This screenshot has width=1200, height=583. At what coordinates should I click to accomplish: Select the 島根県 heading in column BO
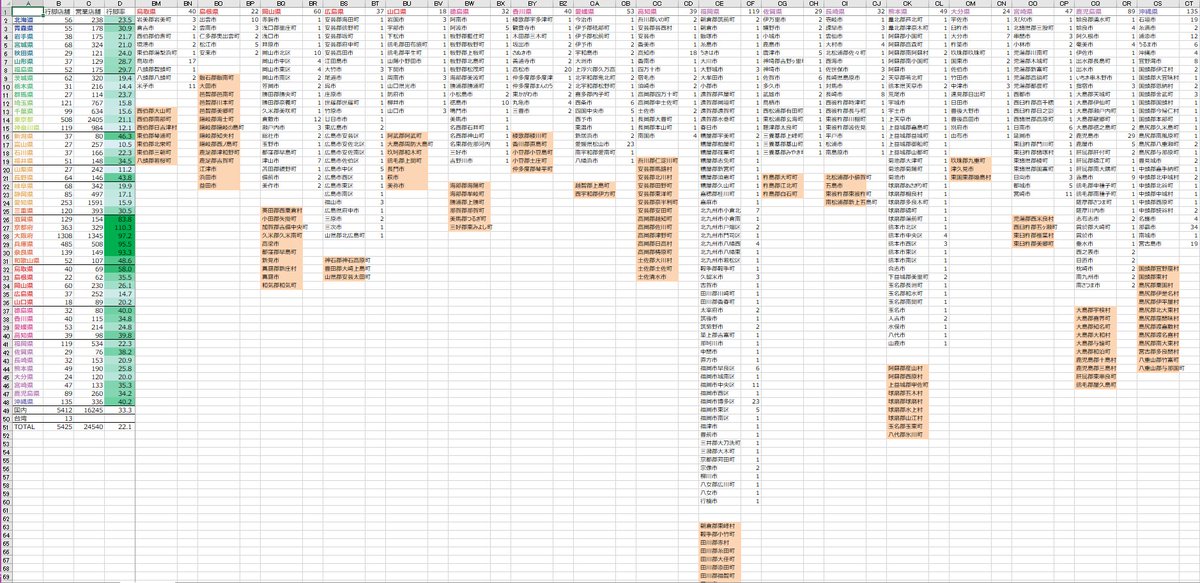(x=218, y=11)
